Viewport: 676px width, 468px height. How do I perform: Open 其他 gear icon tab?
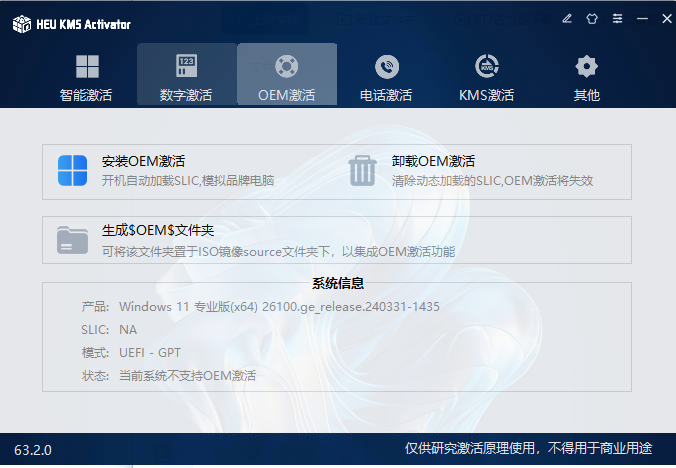click(x=587, y=74)
